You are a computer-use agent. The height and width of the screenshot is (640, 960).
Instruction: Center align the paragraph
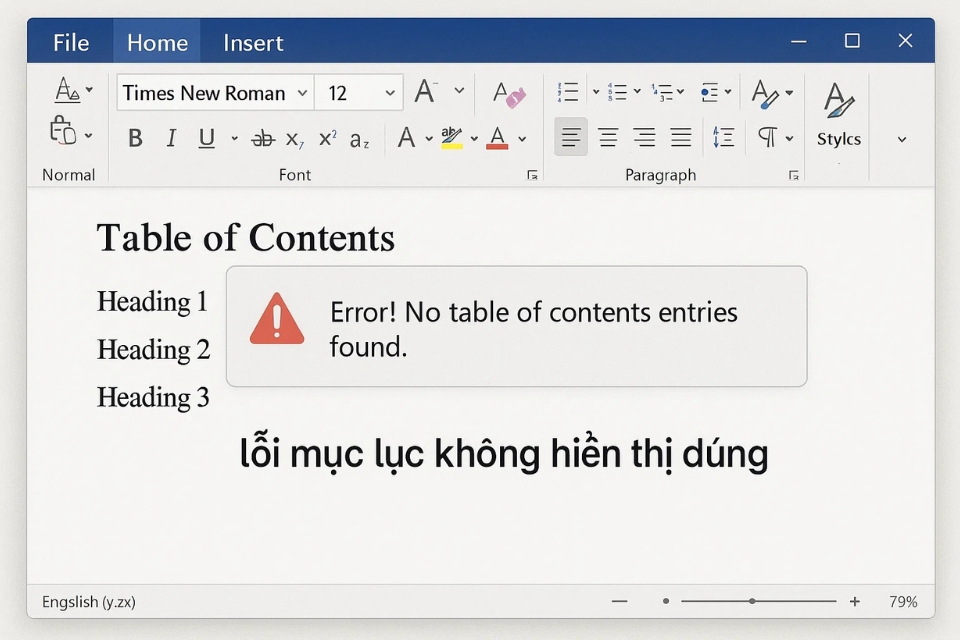point(608,137)
